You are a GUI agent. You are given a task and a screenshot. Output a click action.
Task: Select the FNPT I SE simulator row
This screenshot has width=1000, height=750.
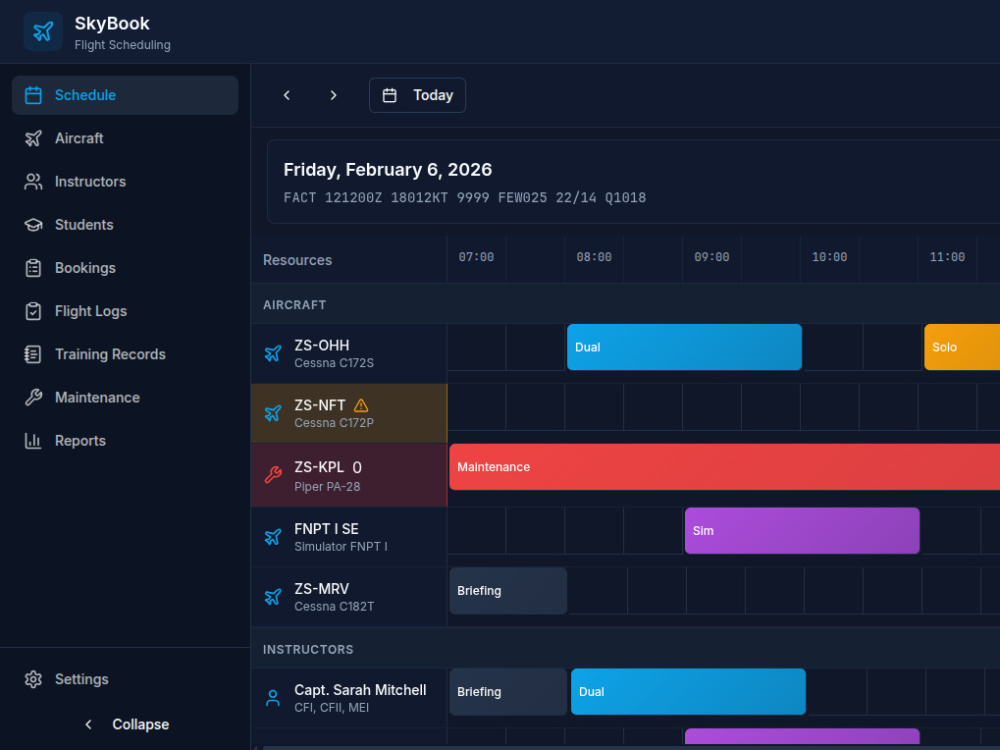pyautogui.click(x=349, y=537)
